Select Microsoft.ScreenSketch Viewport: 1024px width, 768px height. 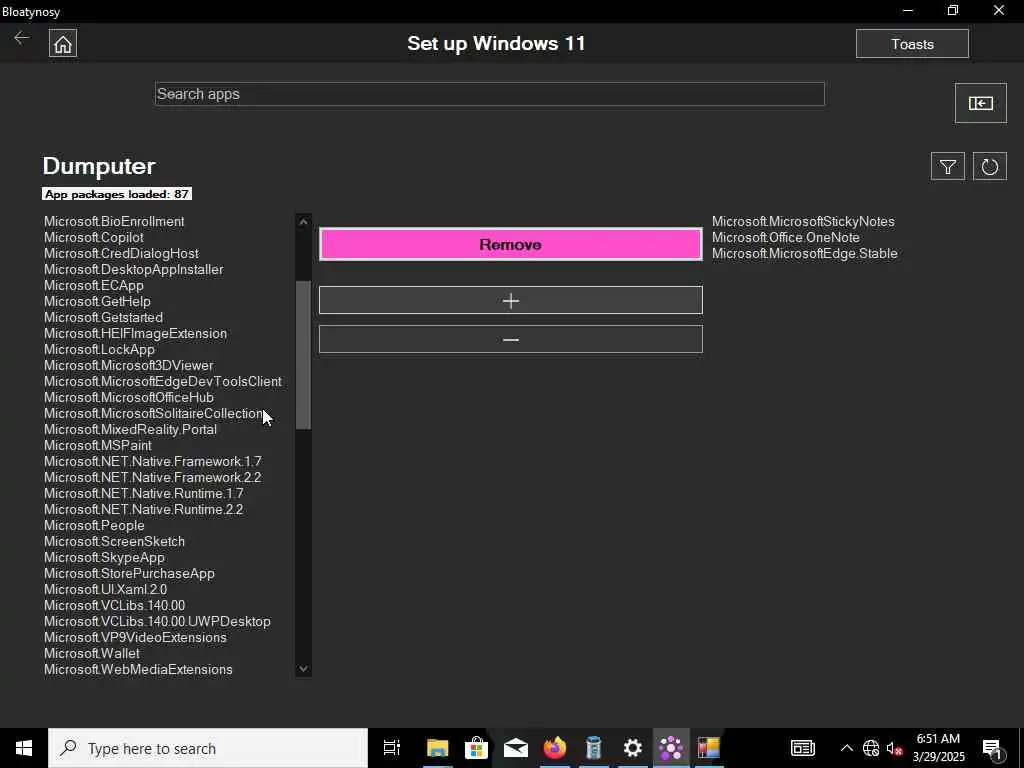coord(114,541)
